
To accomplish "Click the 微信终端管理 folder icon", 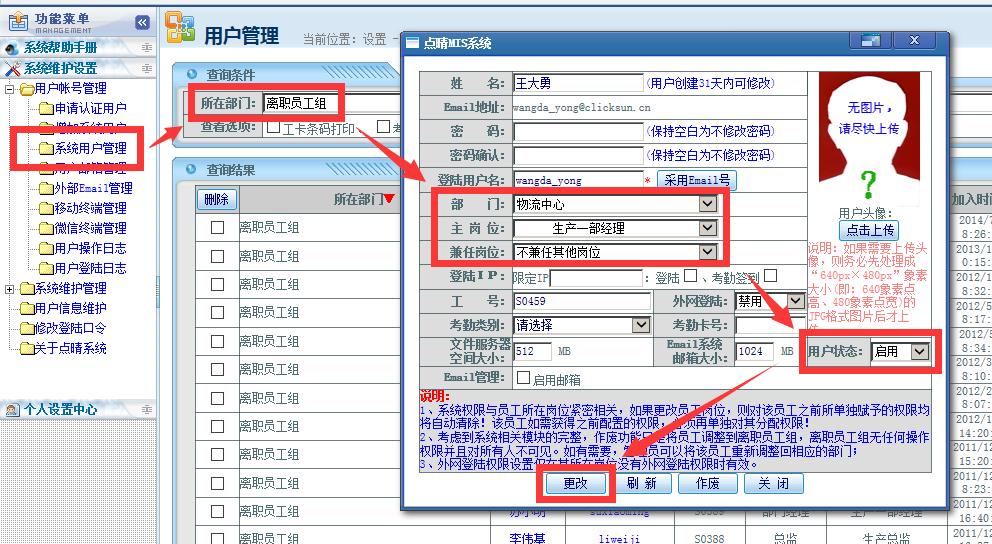I will point(46,228).
